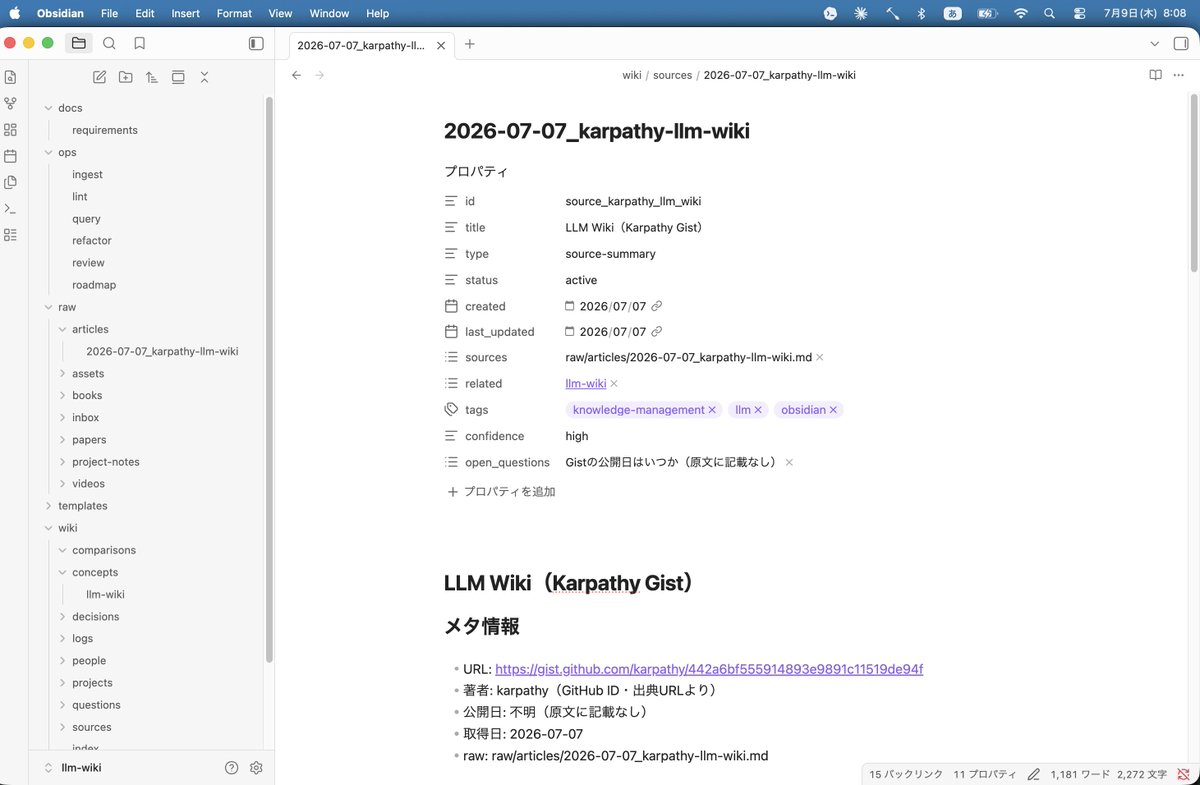The width and height of the screenshot is (1200, 785).
Task: Open the Insert menu
Action: pyautogui.click(x=185, y=14)
